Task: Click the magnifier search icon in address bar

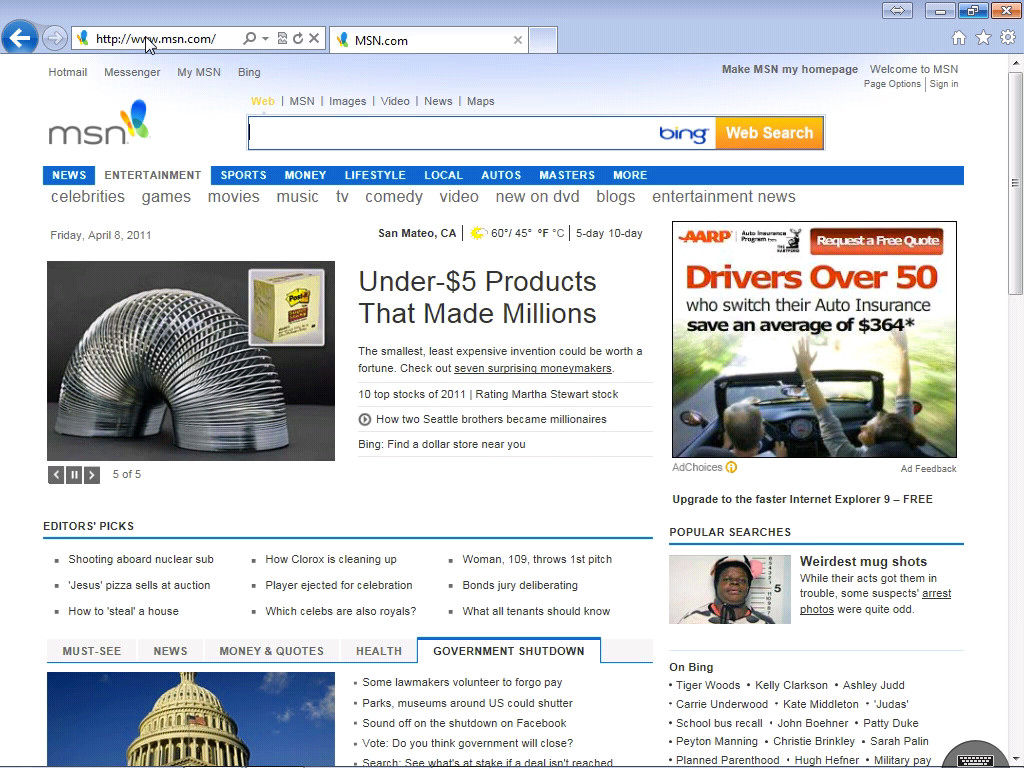Action: click(249, 39)
